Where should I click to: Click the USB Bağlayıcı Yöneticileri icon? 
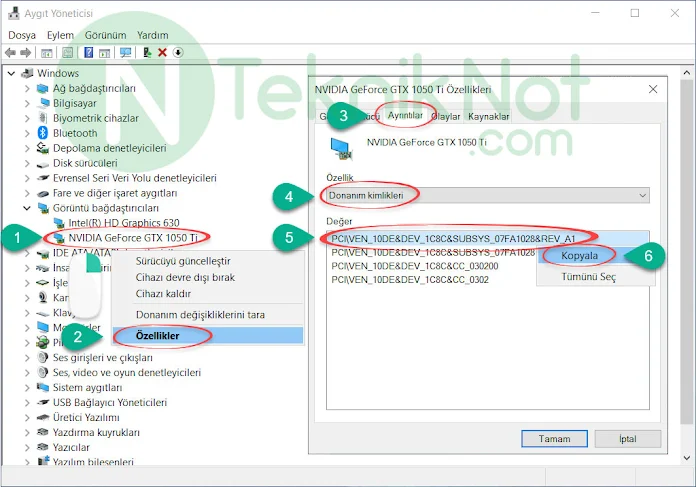43,402
